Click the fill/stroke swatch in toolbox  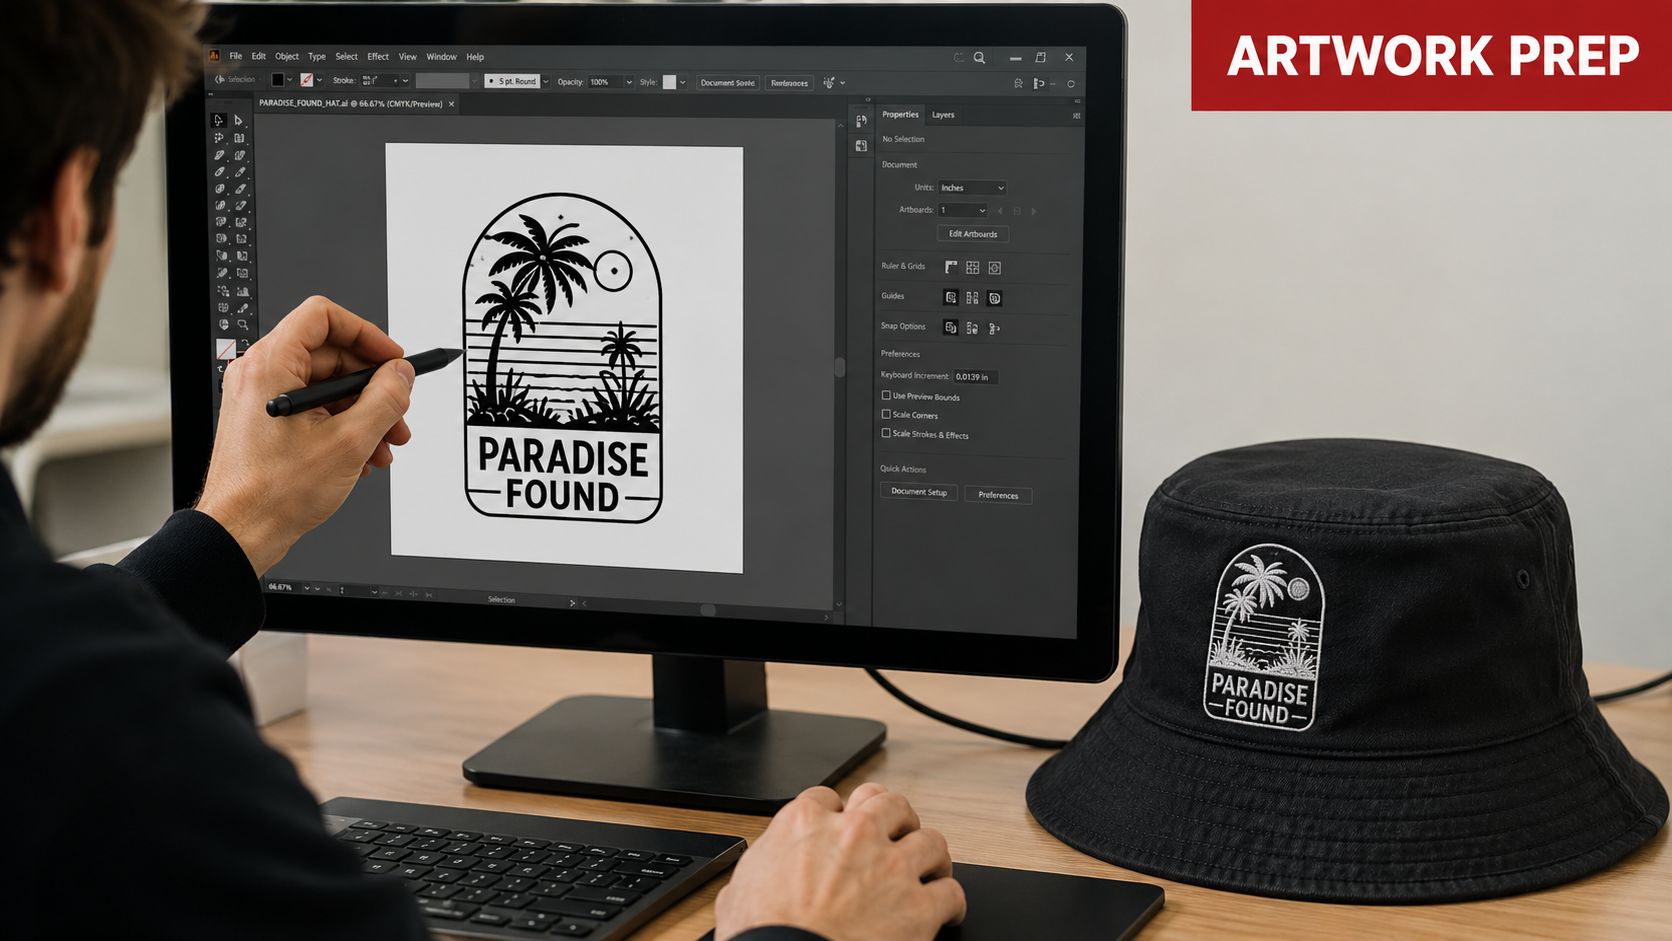[x=226, y=349]
